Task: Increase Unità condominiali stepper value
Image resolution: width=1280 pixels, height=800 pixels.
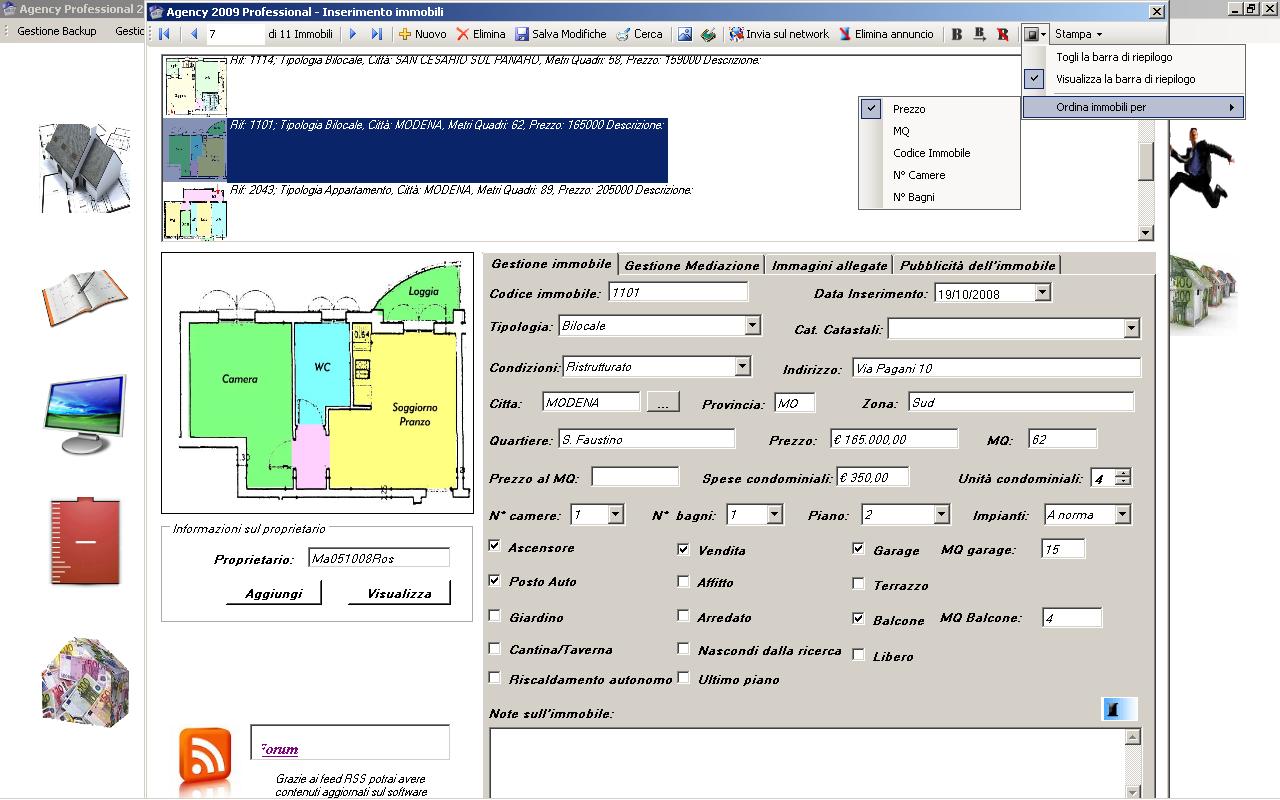Action: pyautogui.click(x=1123, y=473)
